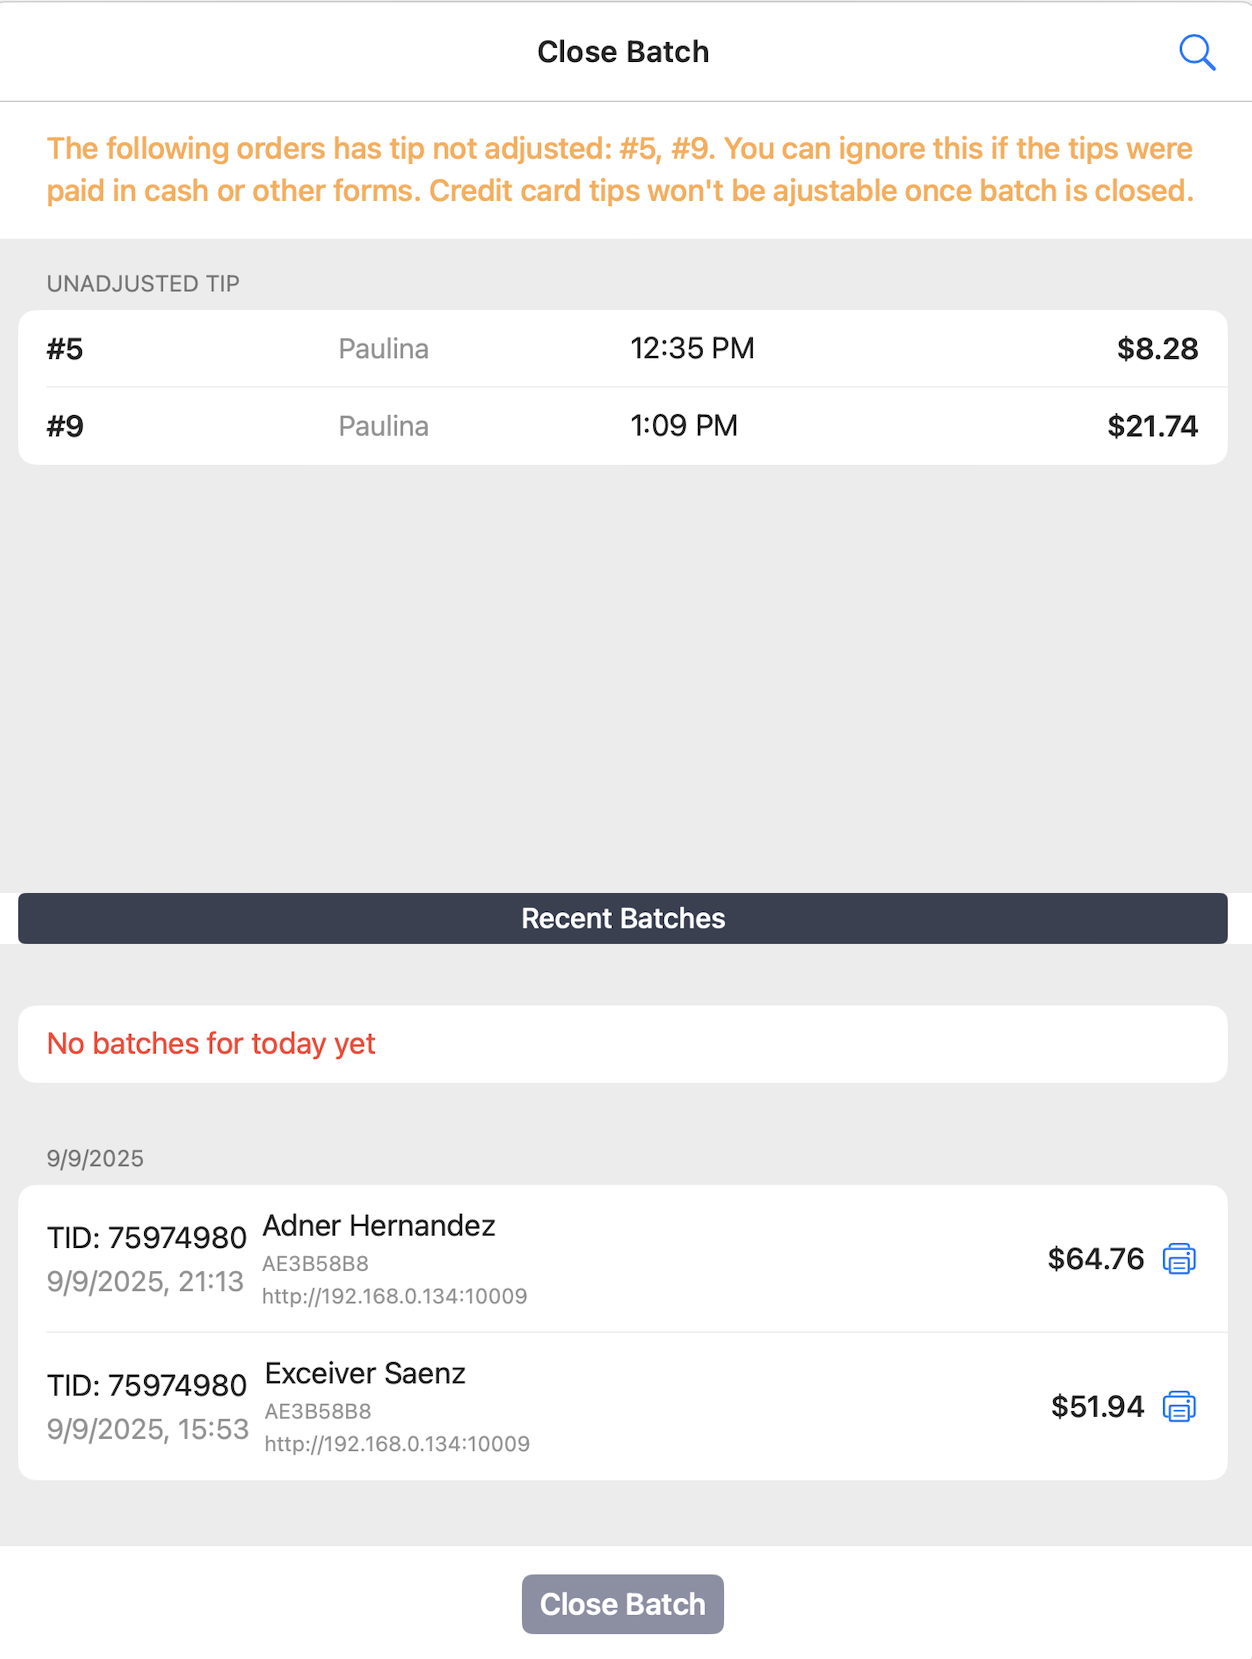Print Adner Hernandez batch receipt

pyautogui.click(x=1179, y=1259)
